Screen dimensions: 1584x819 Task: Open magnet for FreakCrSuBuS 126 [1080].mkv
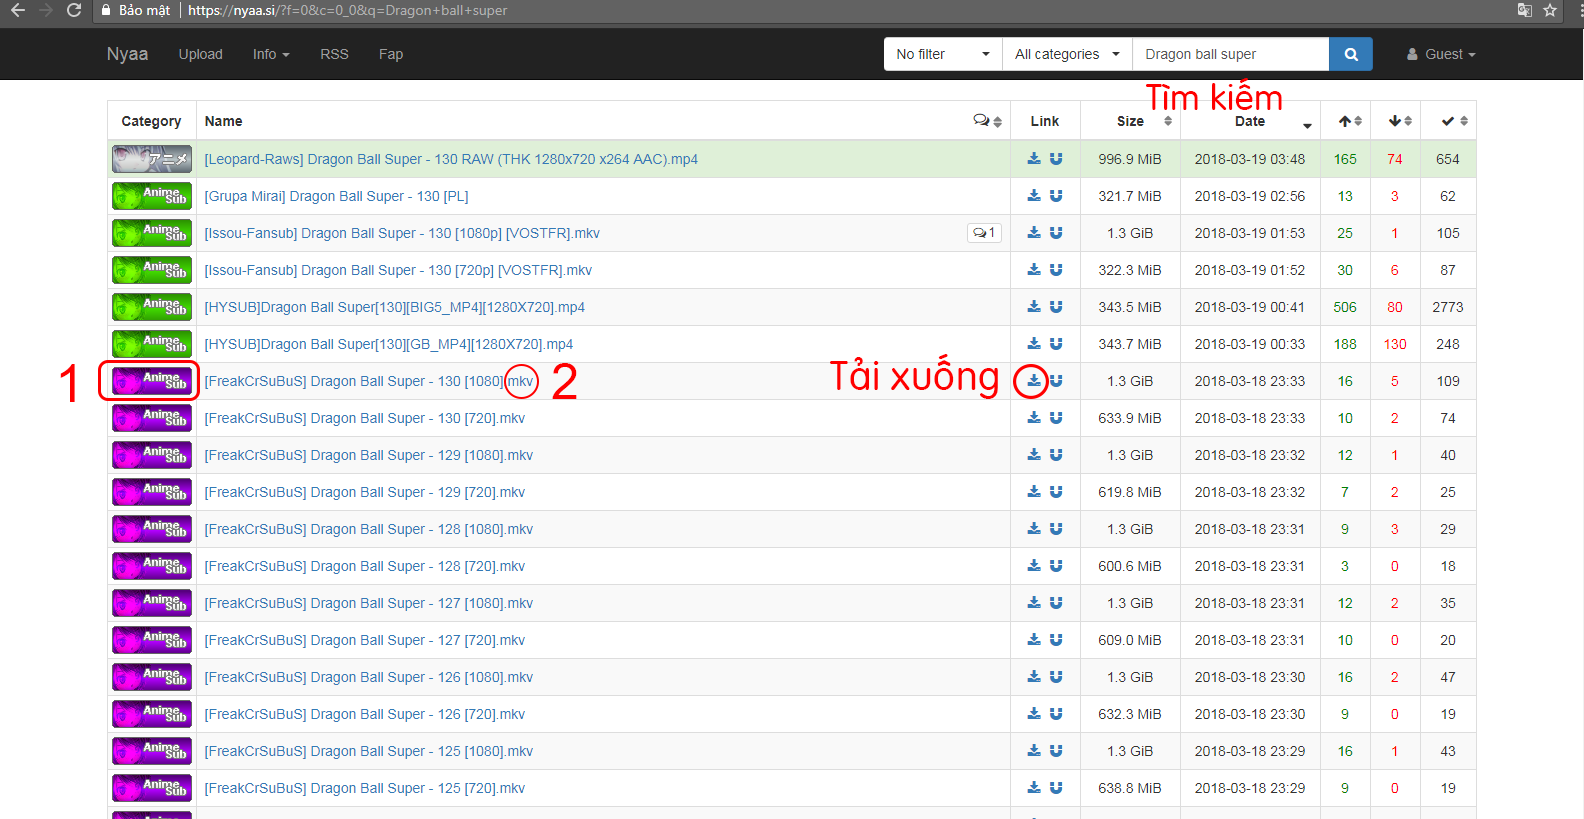[x=1056, y=677]
